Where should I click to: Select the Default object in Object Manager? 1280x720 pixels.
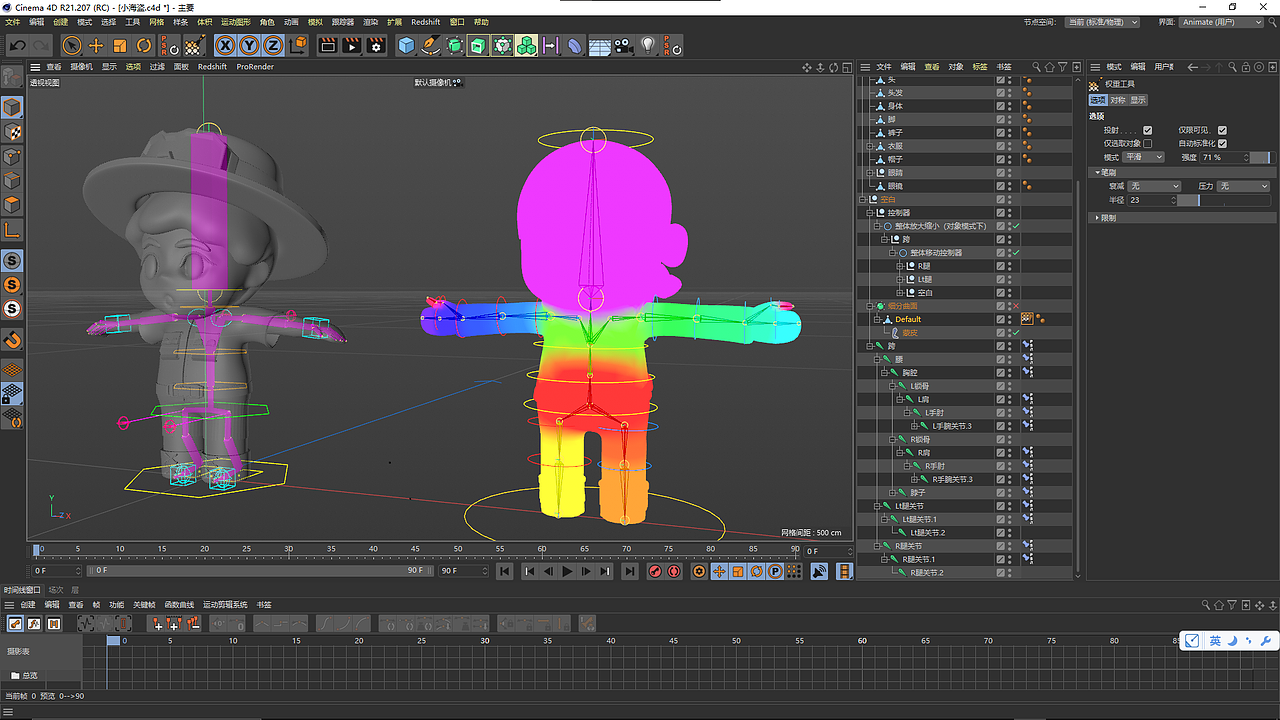tap(908, 319)
